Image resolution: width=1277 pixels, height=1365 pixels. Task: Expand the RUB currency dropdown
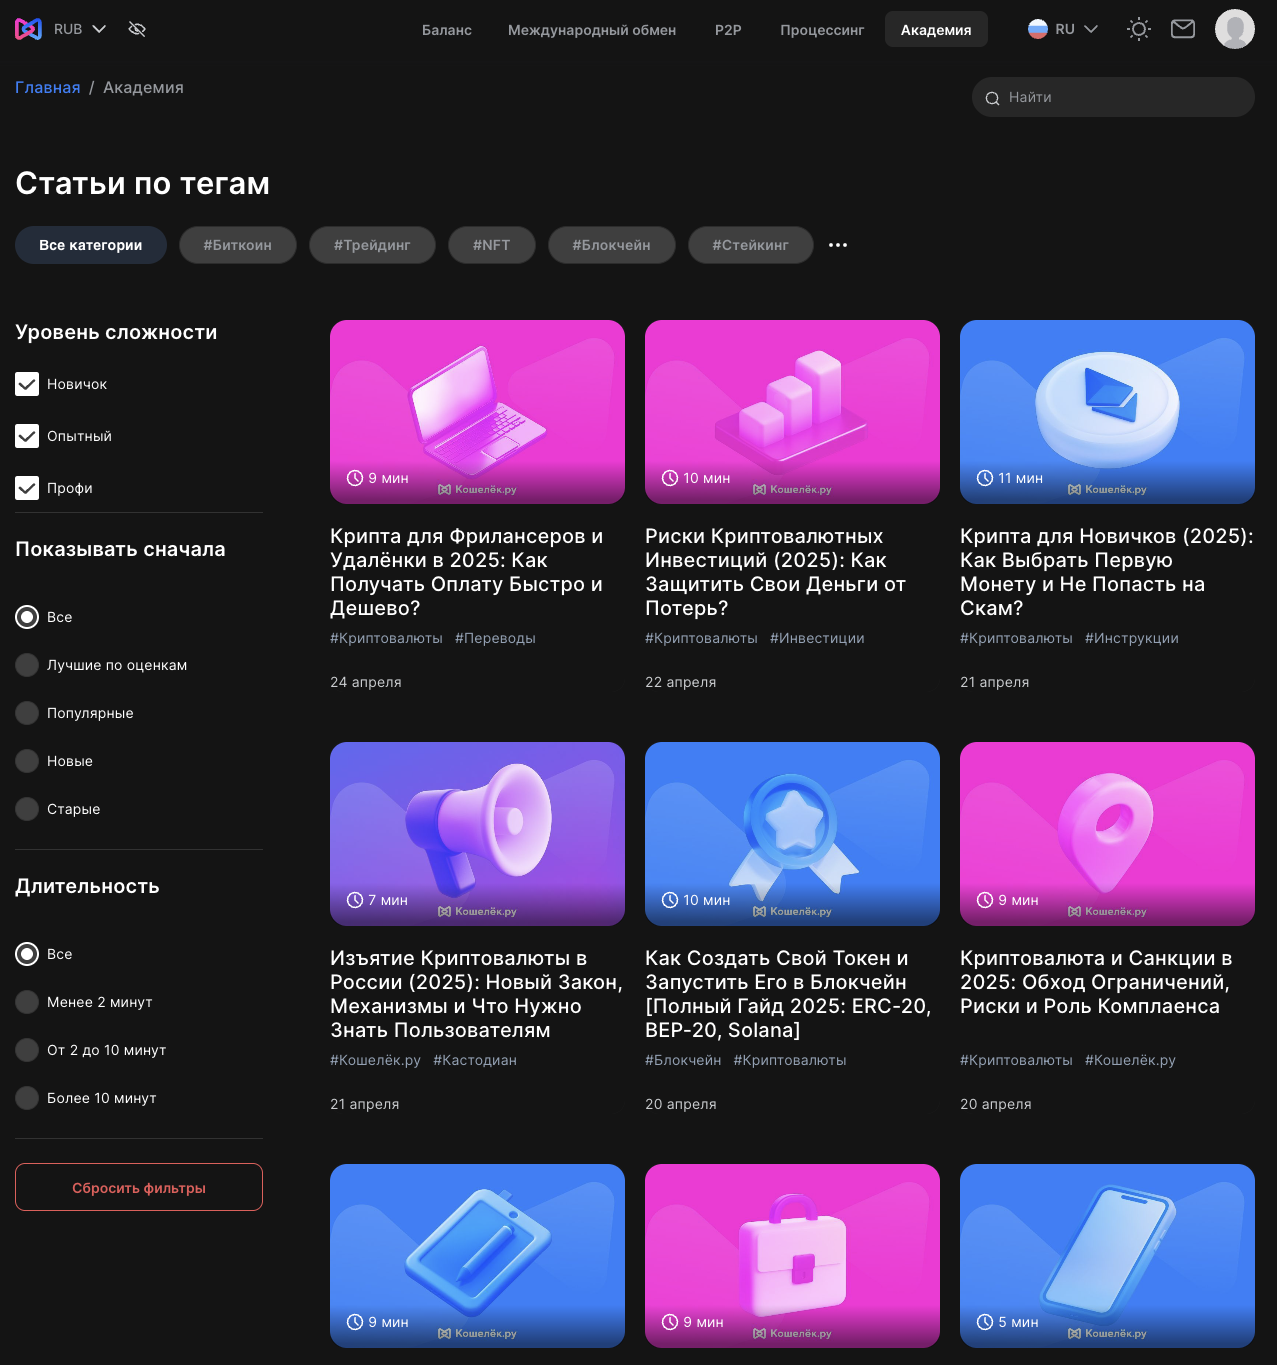pos(98,29)
